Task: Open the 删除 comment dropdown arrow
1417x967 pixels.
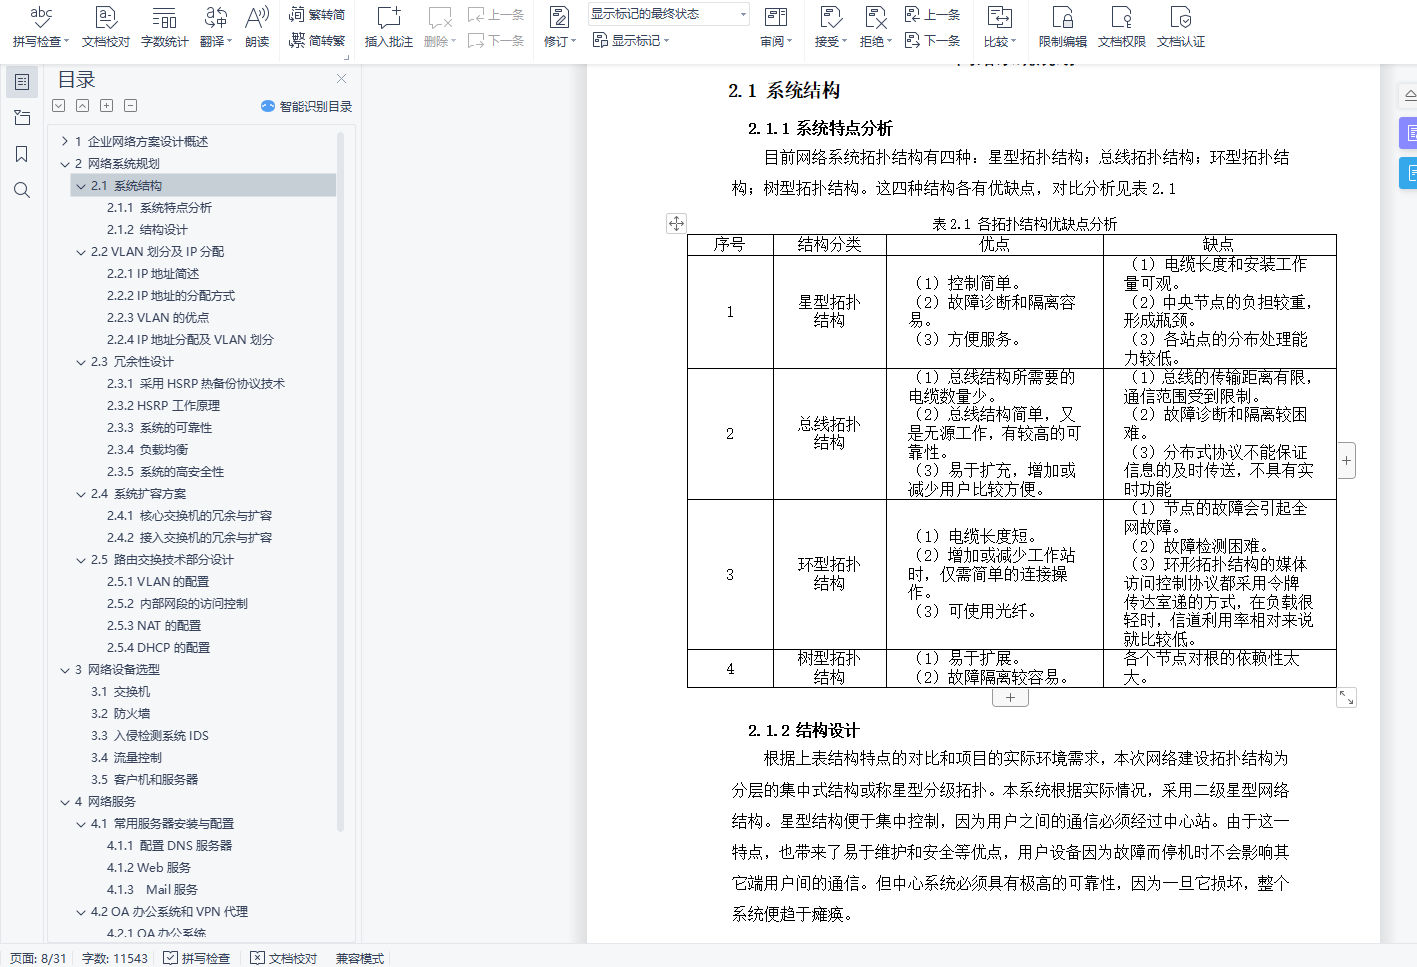Action: tap(454, 42)
